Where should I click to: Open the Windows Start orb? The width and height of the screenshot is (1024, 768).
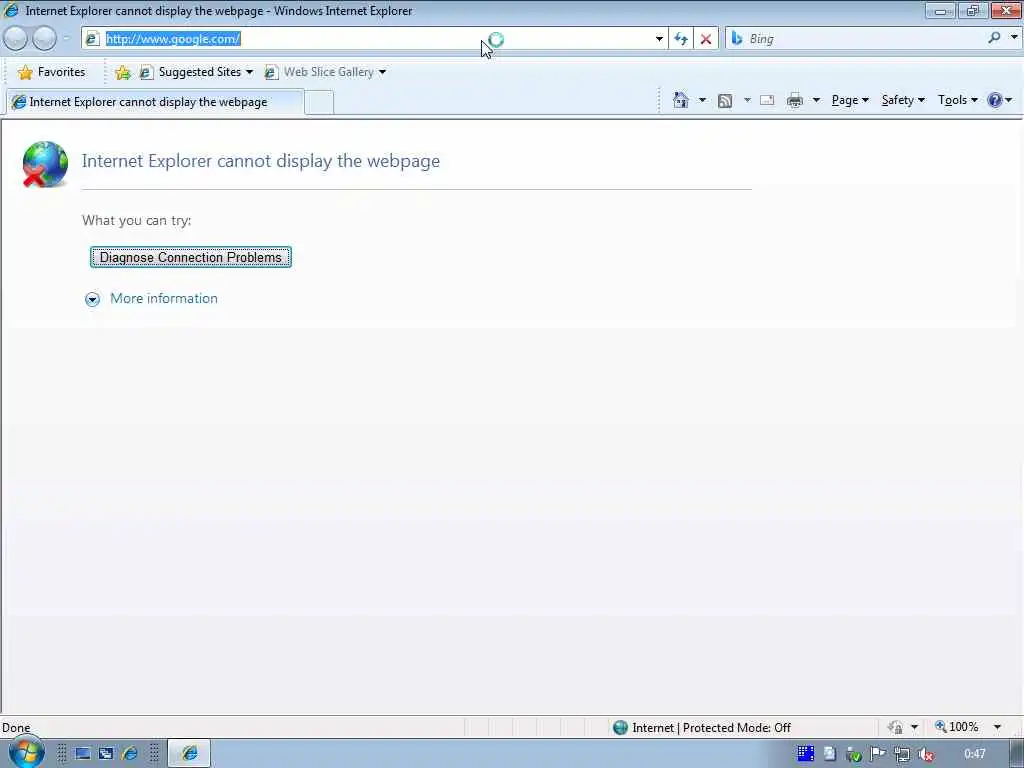pos(26,752)
